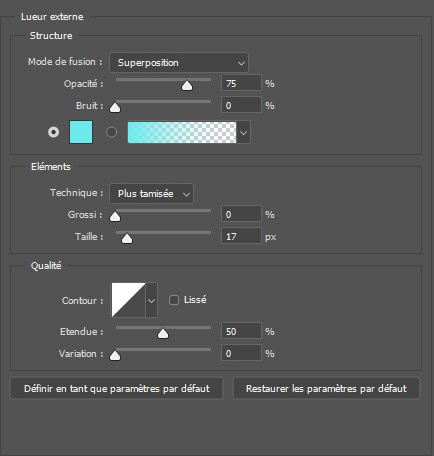
Task: Click the Contour curve thumbnail
Action: tap(128, 300)
